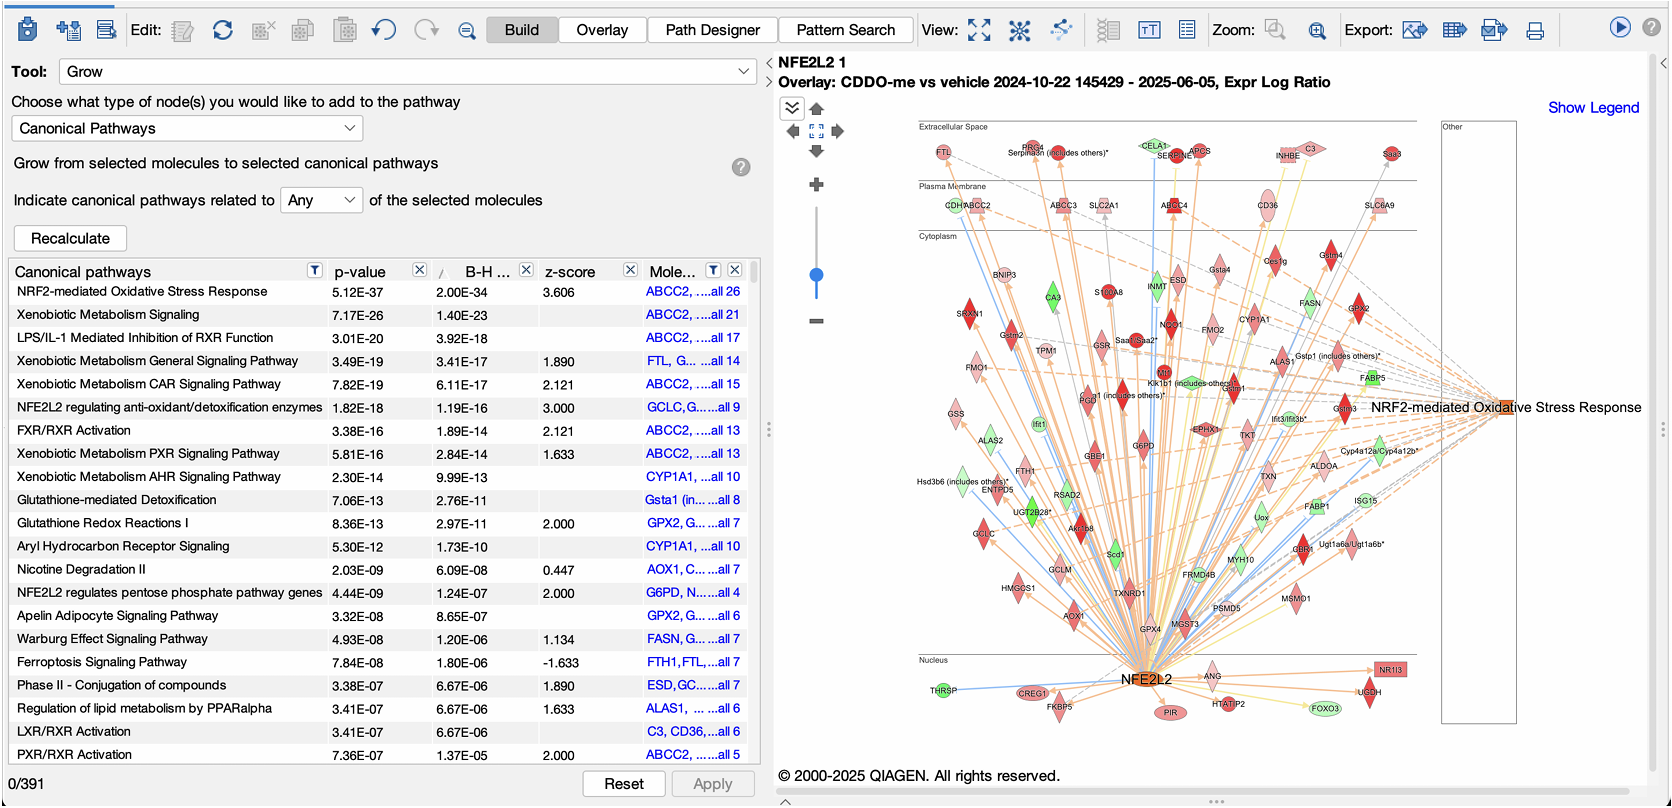Select the Xenobiotic Metabolism Signaling row
The width and height of the screenshot is (1672, 808).
378,315
